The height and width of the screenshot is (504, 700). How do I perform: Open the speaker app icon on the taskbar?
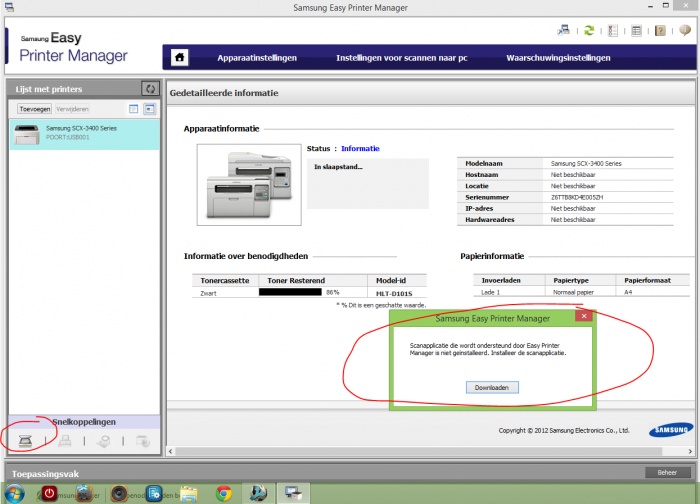click(119, 494)
